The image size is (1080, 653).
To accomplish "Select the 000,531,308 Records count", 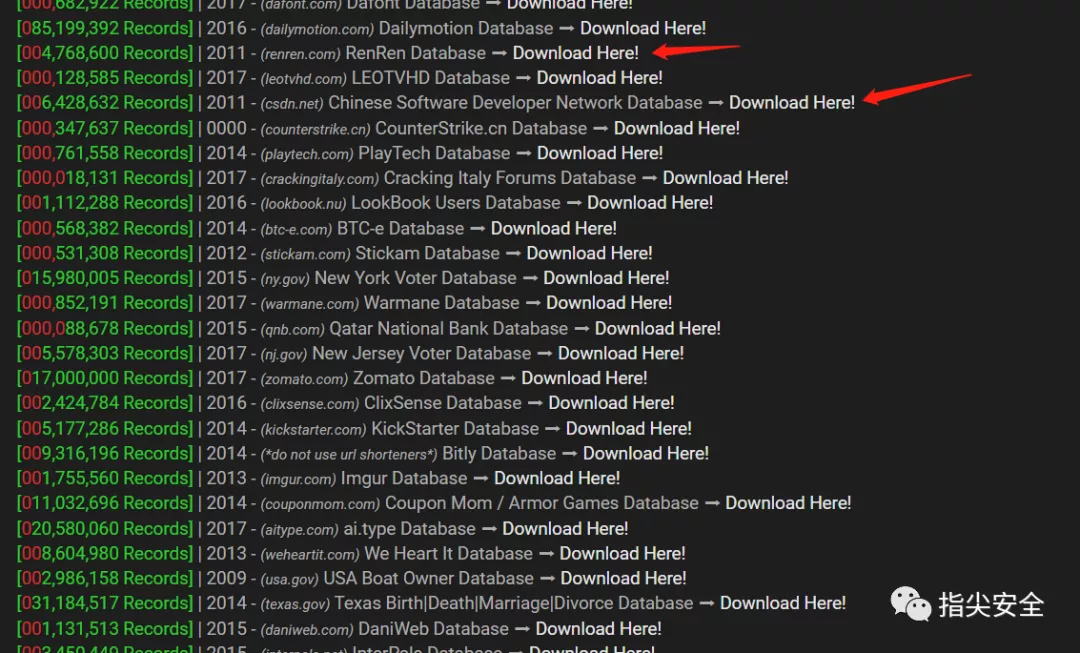I will click(x=105, y=253).
